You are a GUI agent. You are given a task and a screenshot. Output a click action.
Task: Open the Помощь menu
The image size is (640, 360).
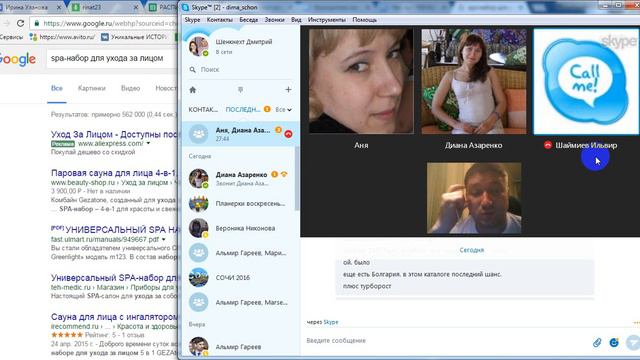364,20
